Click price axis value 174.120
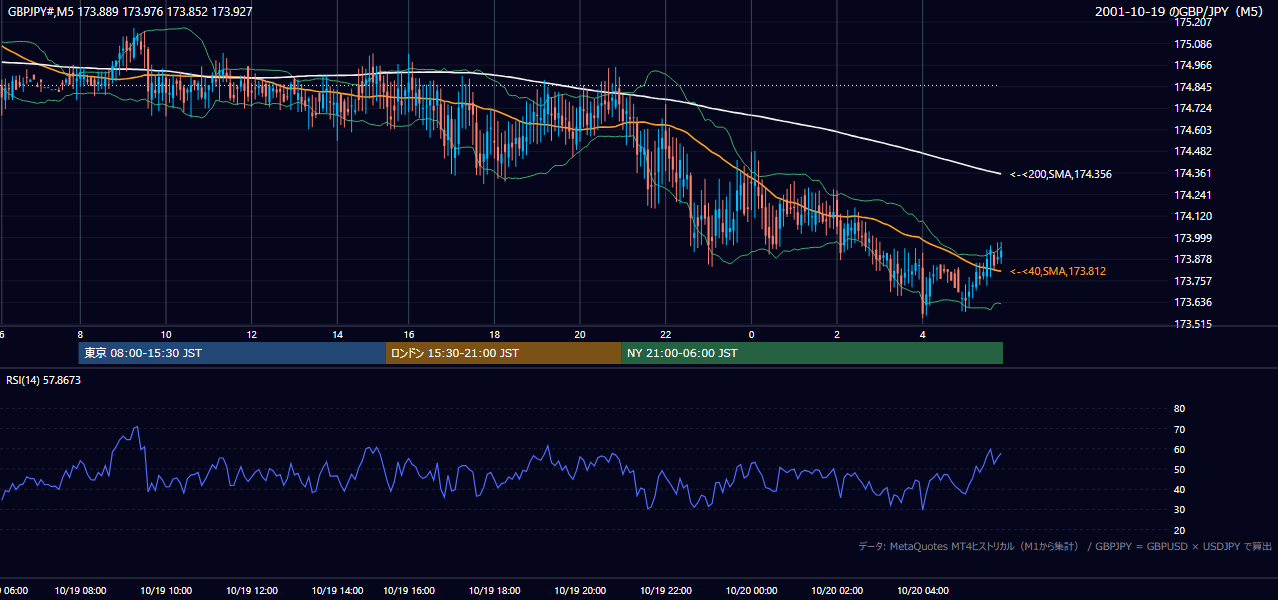 click(x=1192, y=216)
